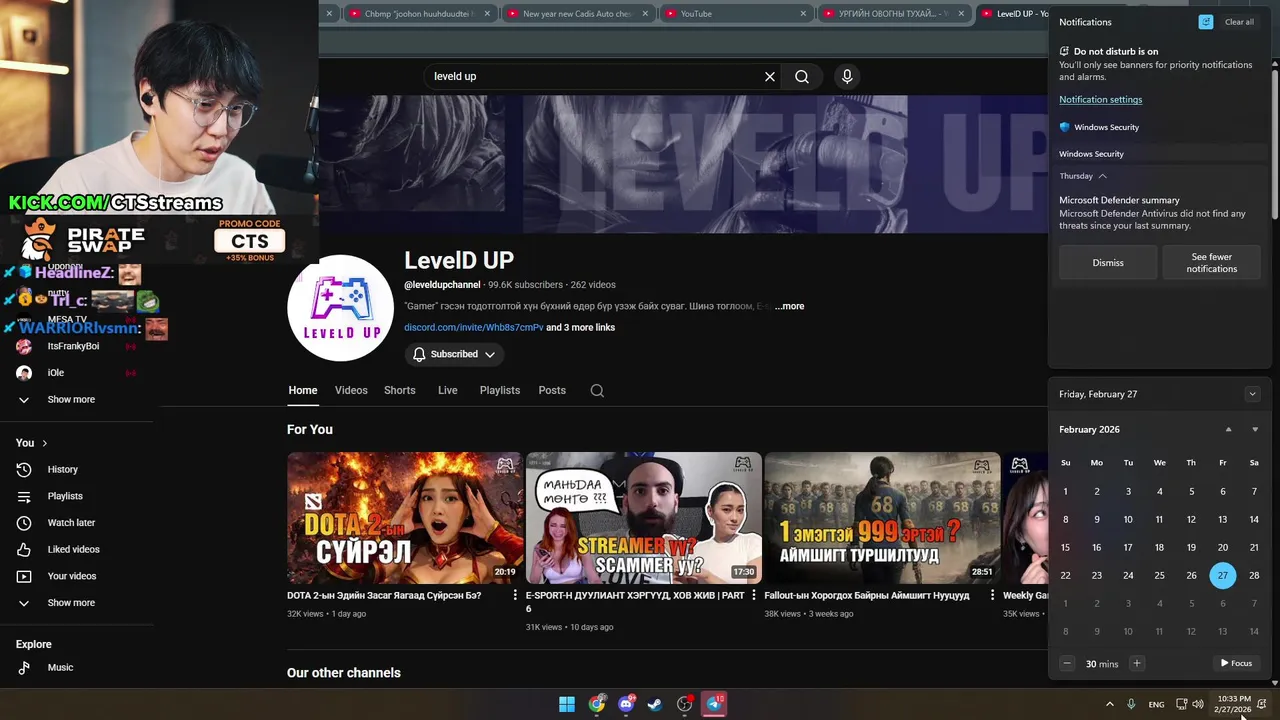This screenshot has width=1280, height=720.
Task: Click See fewer notifications
Action: point(1212,263)
